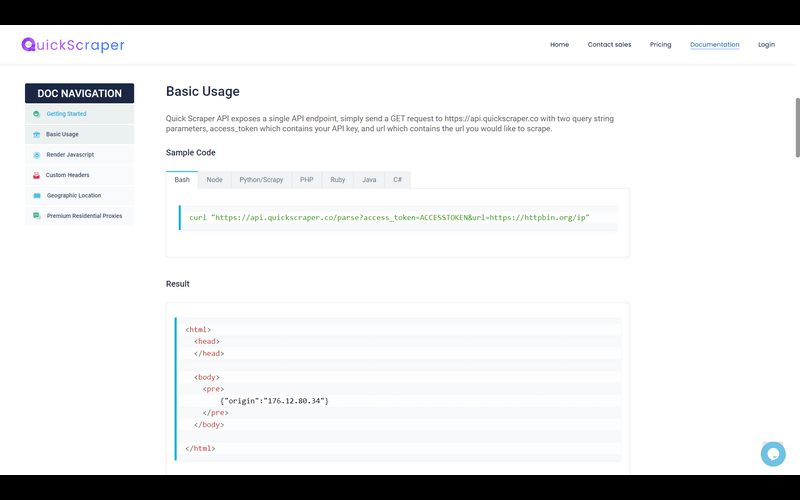Click the Premium Residential Proxies icon

(x=37, y=216)
